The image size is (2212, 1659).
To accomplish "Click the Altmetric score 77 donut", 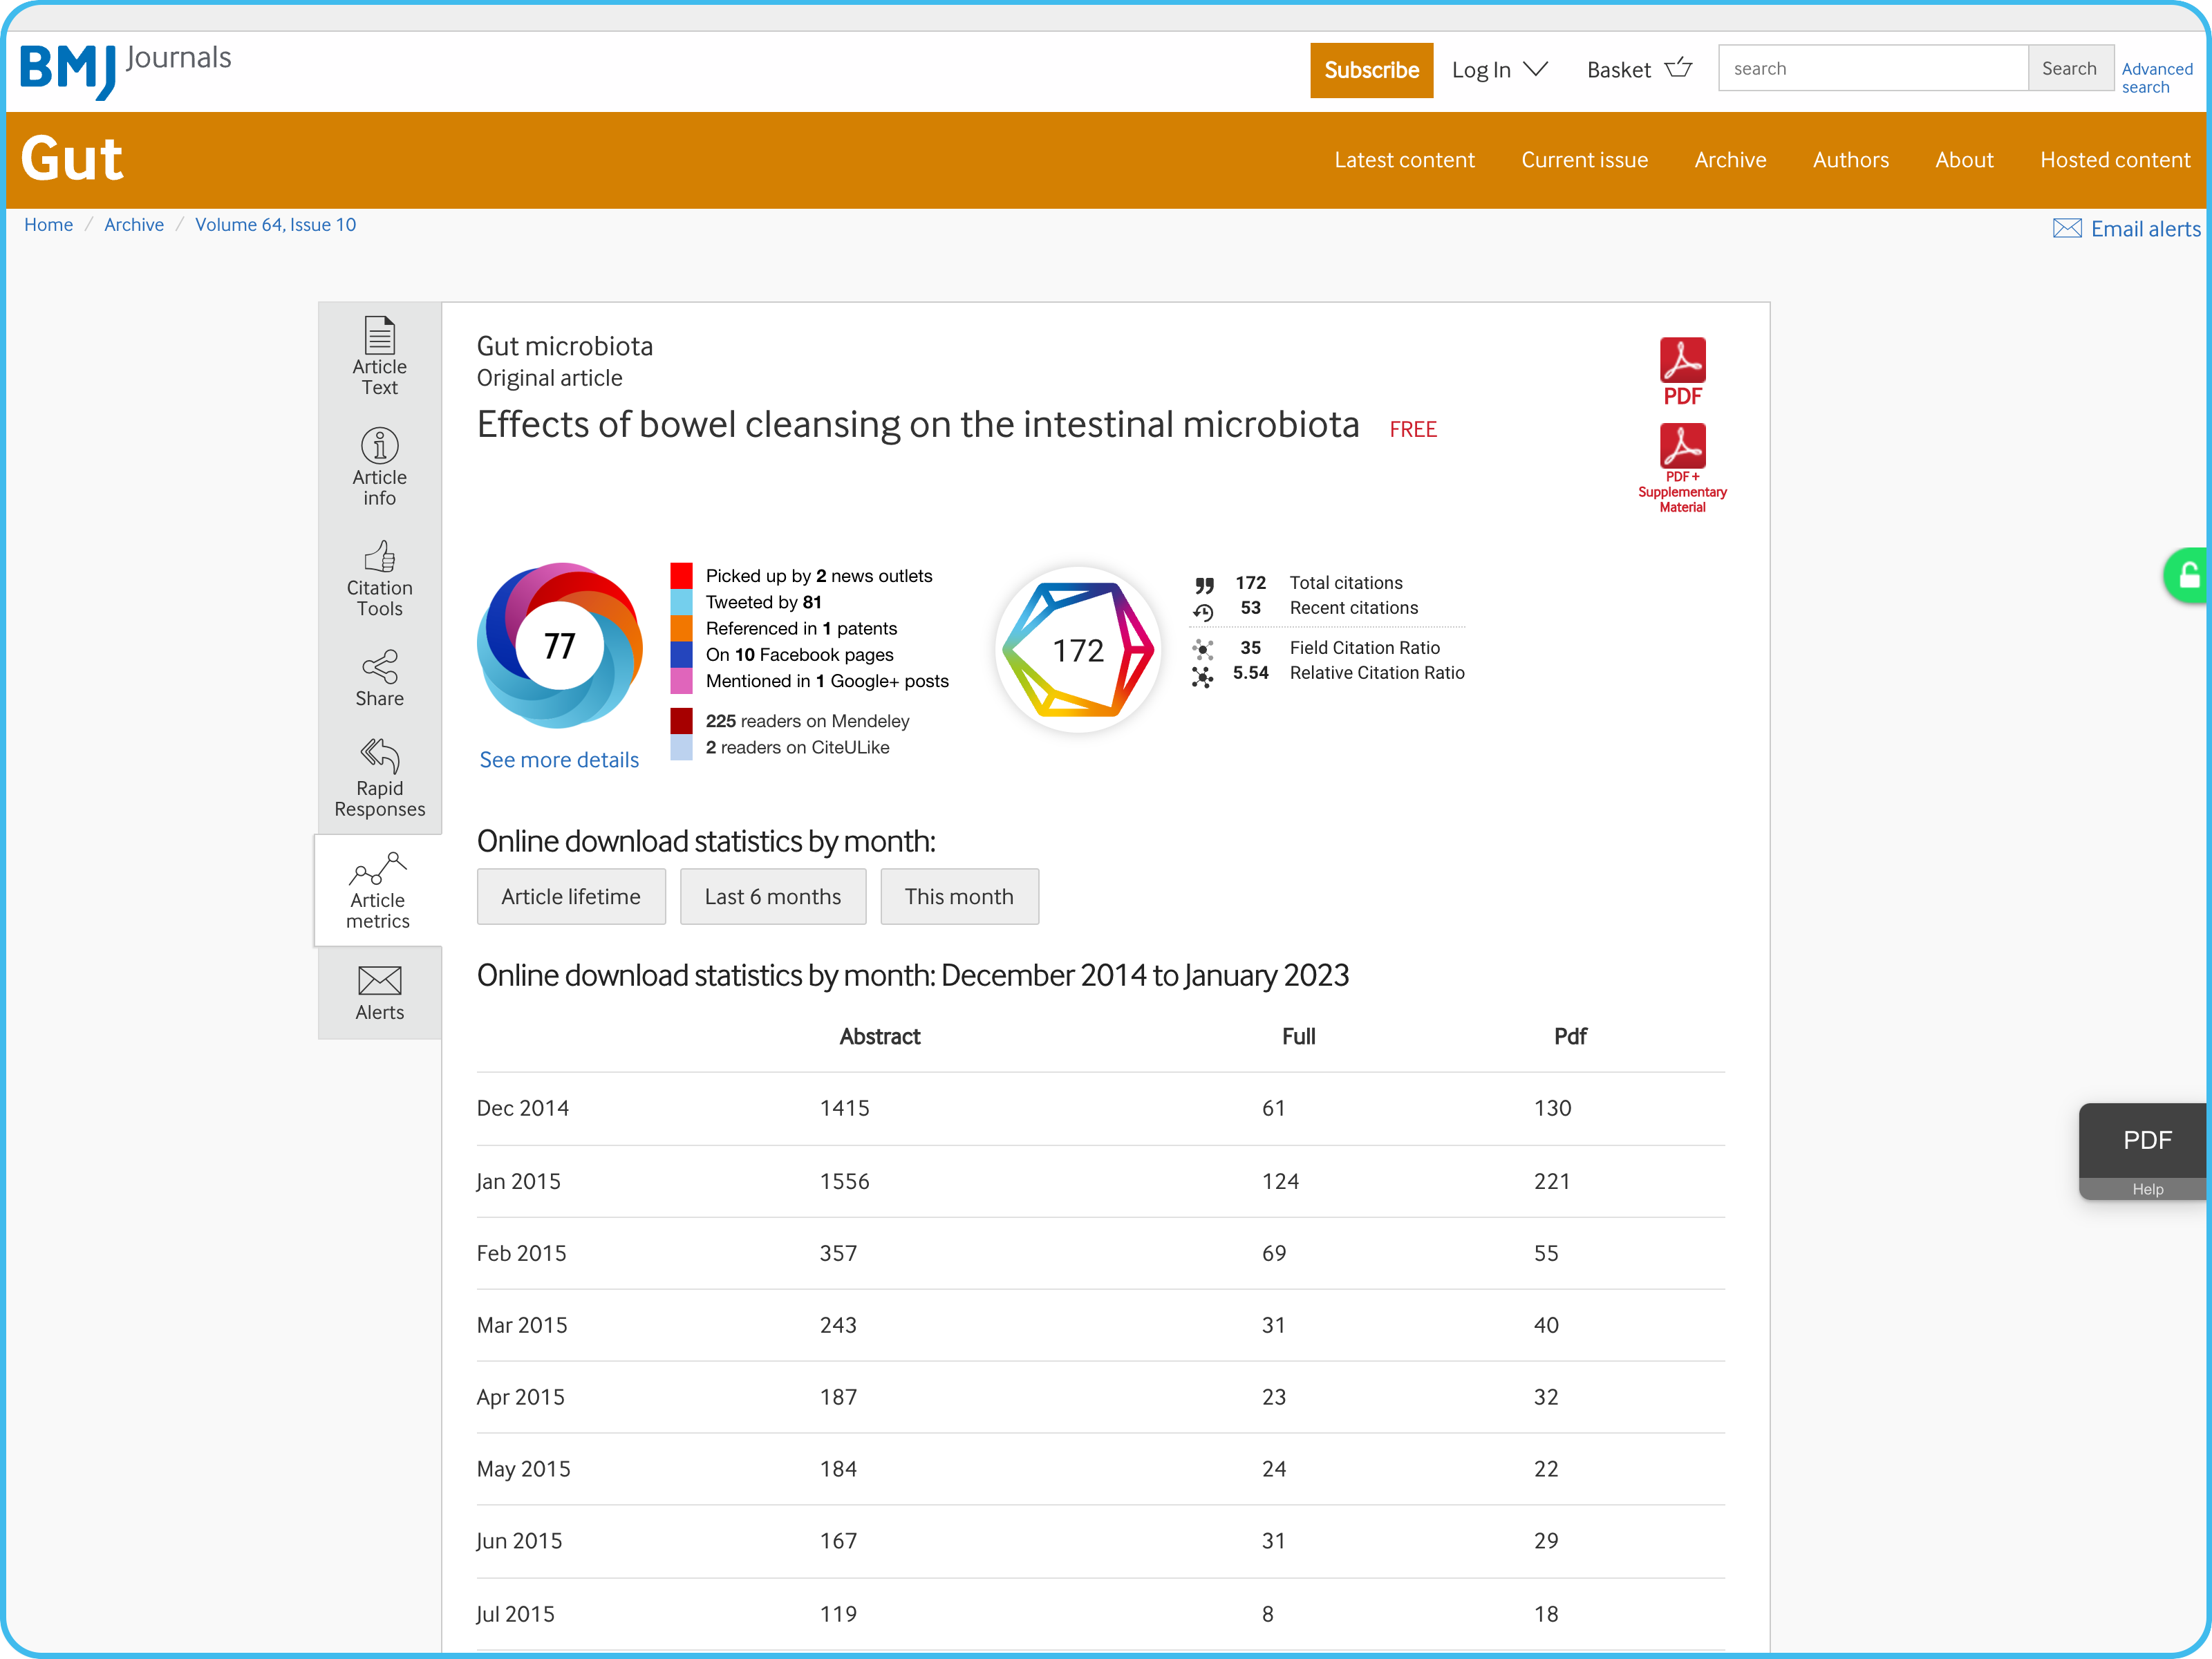I will click(x=559, y=646).
